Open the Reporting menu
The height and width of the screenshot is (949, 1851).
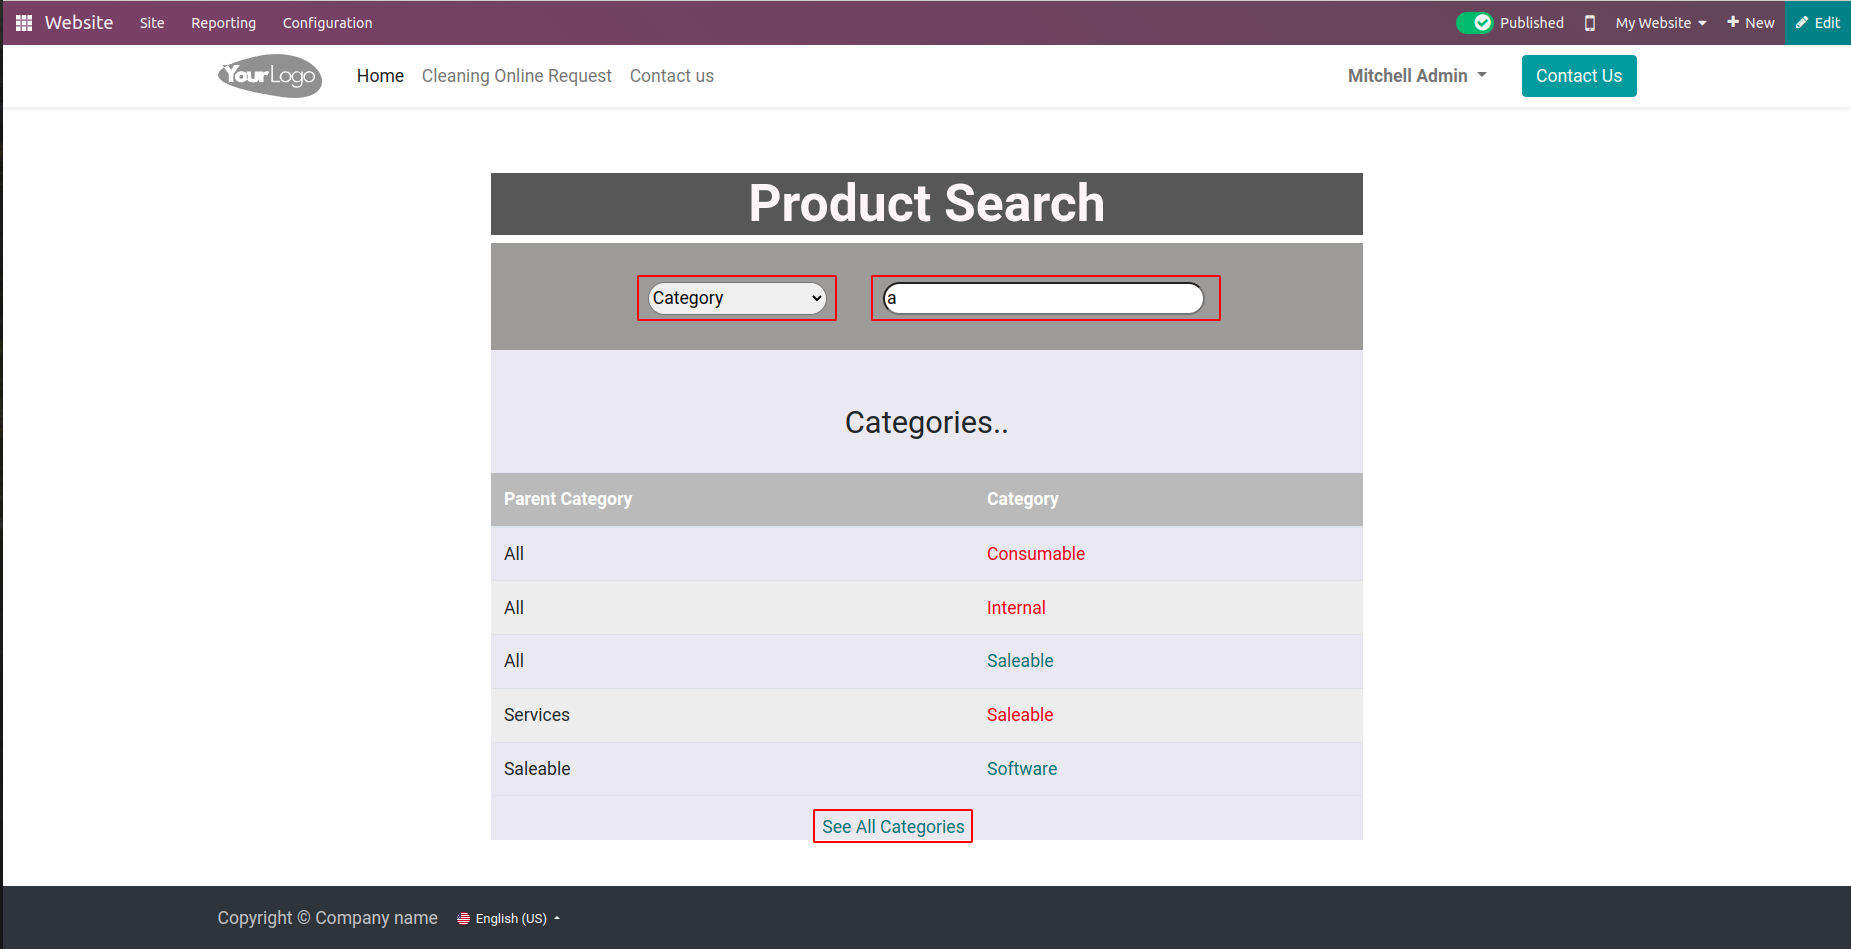coord(223,23)
